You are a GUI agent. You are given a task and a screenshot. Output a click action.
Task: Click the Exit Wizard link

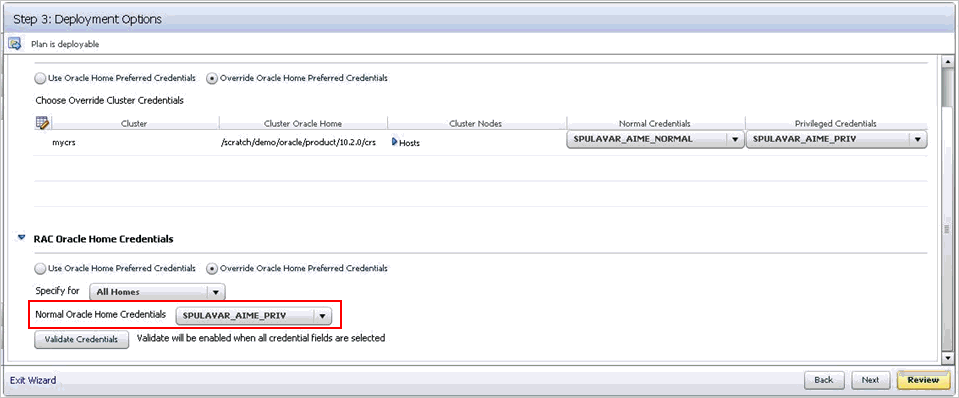[x=32, y=380]
